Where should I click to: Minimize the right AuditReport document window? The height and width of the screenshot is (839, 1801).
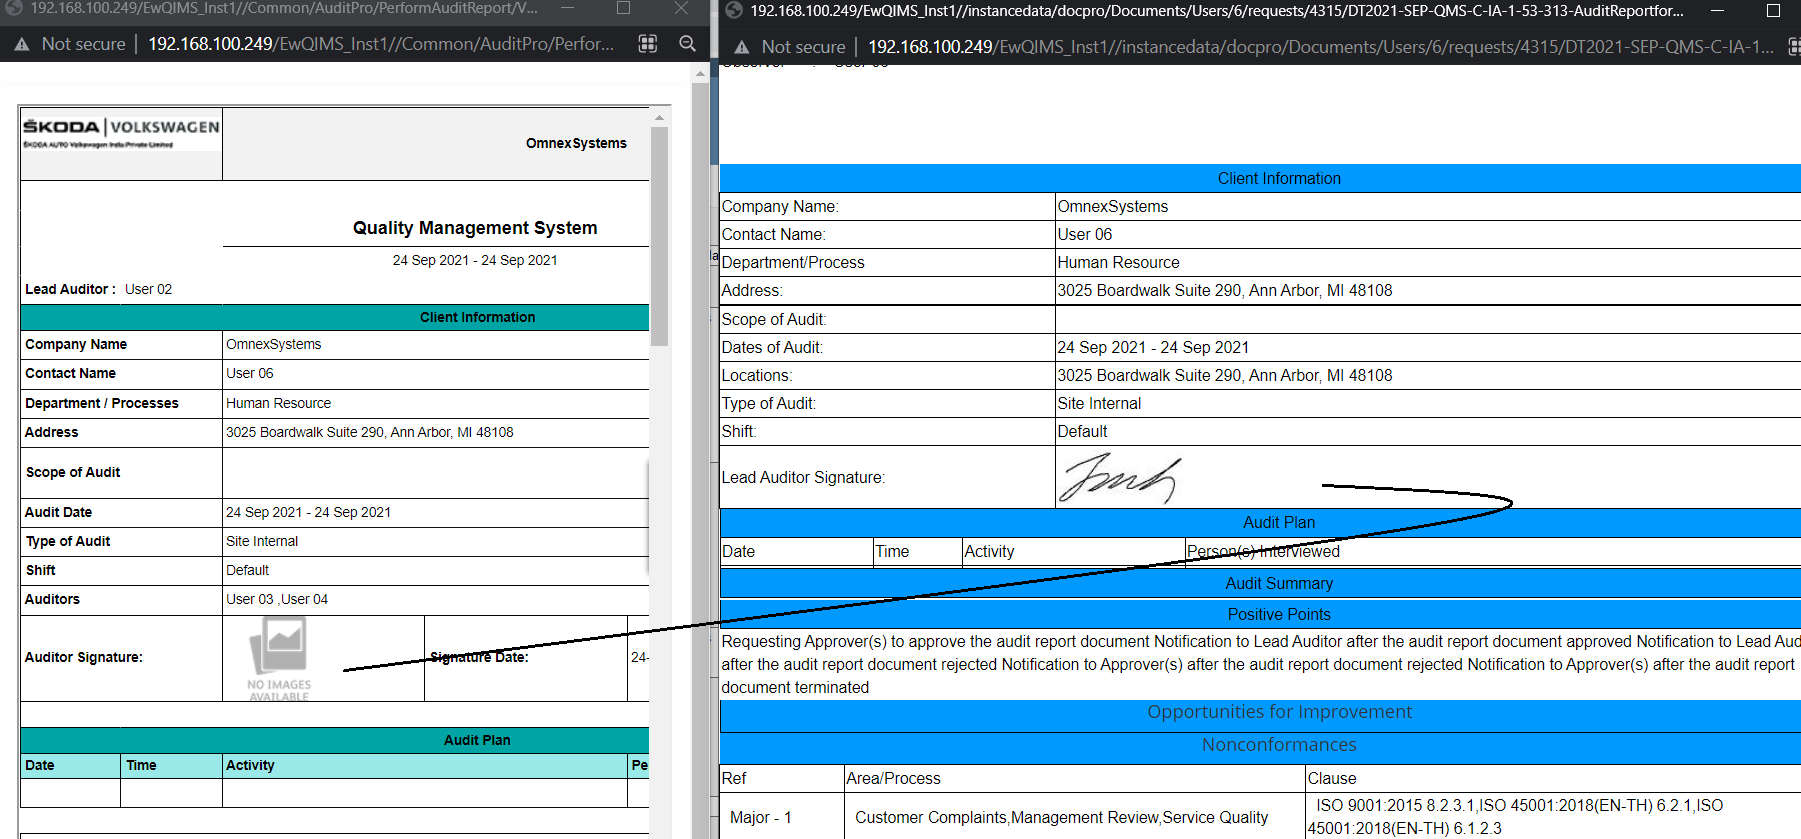coord(1717,10)
